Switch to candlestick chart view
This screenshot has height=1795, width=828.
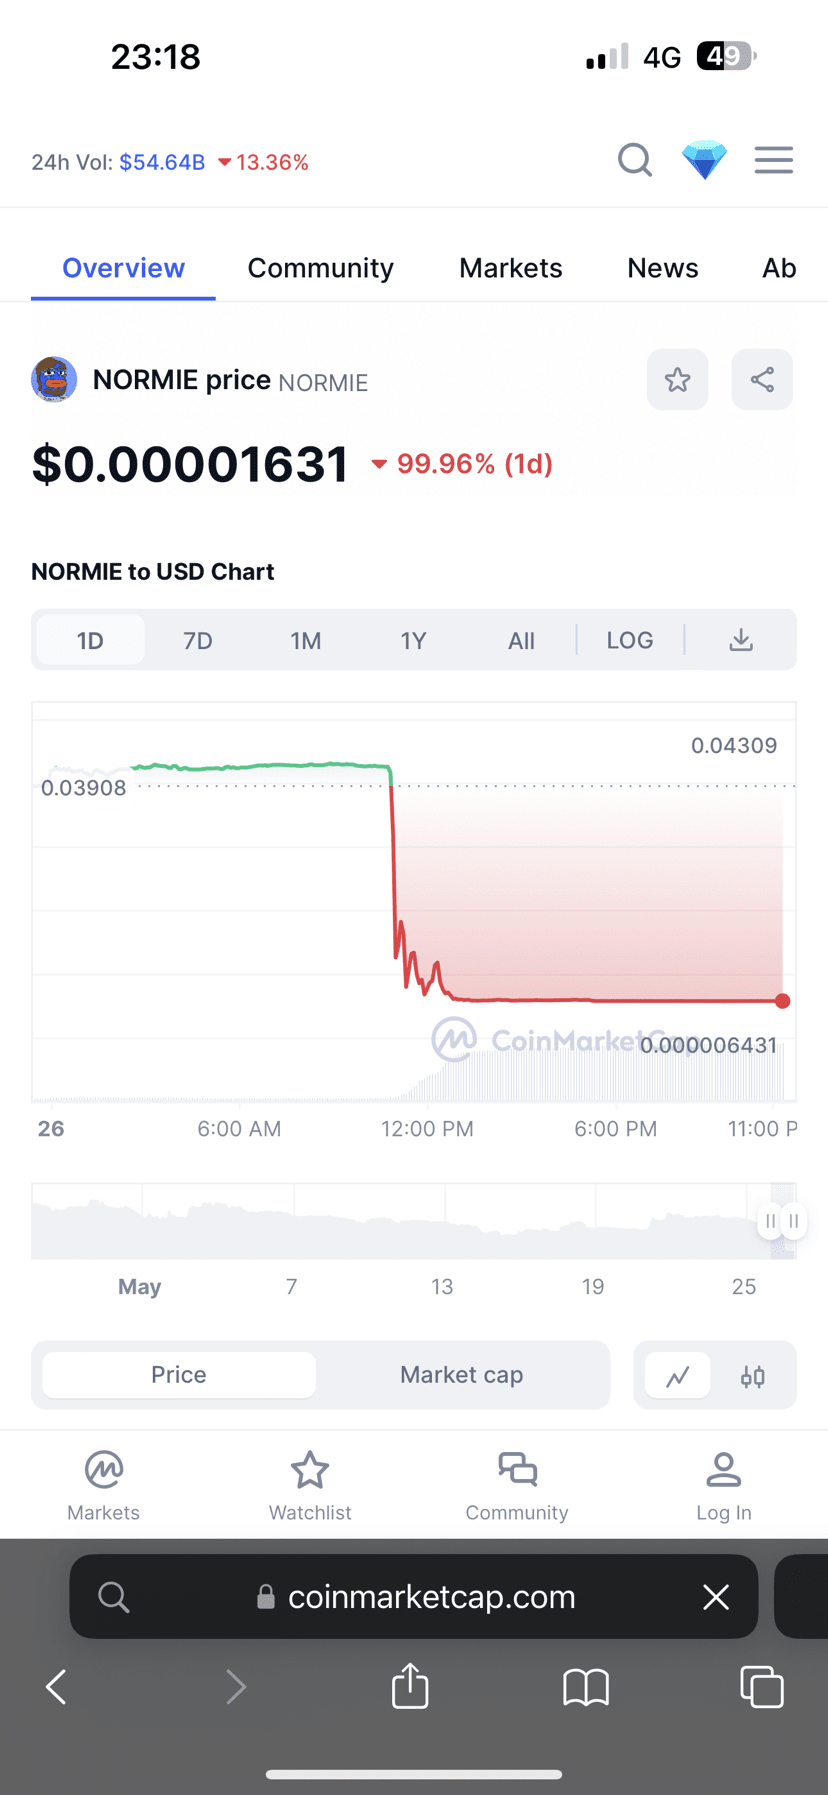click(x=753, y=1377)
